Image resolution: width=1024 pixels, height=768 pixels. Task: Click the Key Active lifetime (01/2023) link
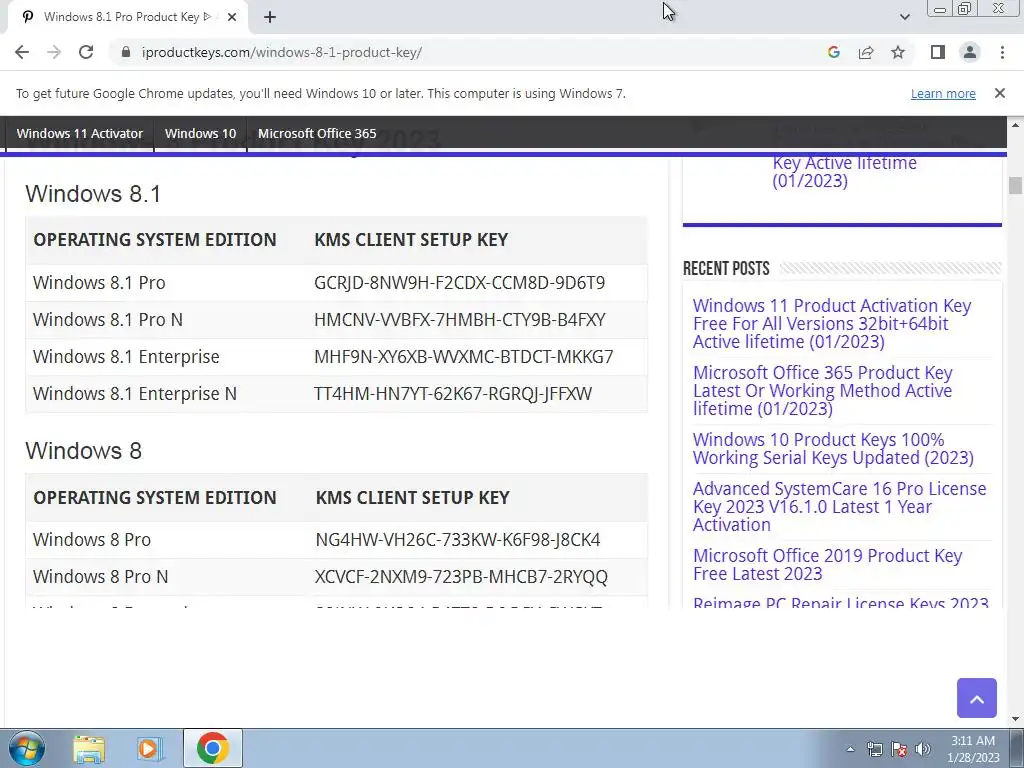tap(844, 171)
